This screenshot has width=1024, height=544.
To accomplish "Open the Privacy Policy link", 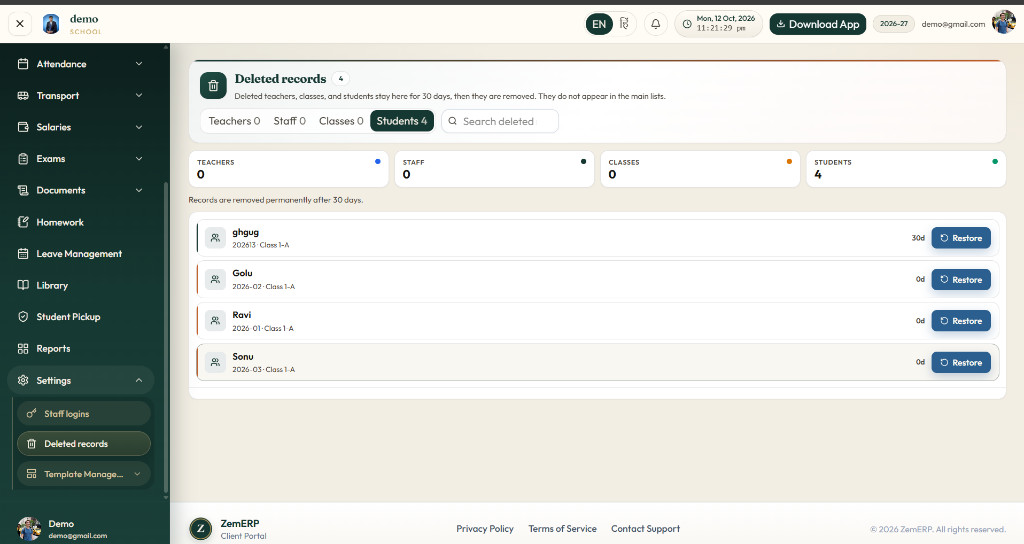I will click(485, 528).
